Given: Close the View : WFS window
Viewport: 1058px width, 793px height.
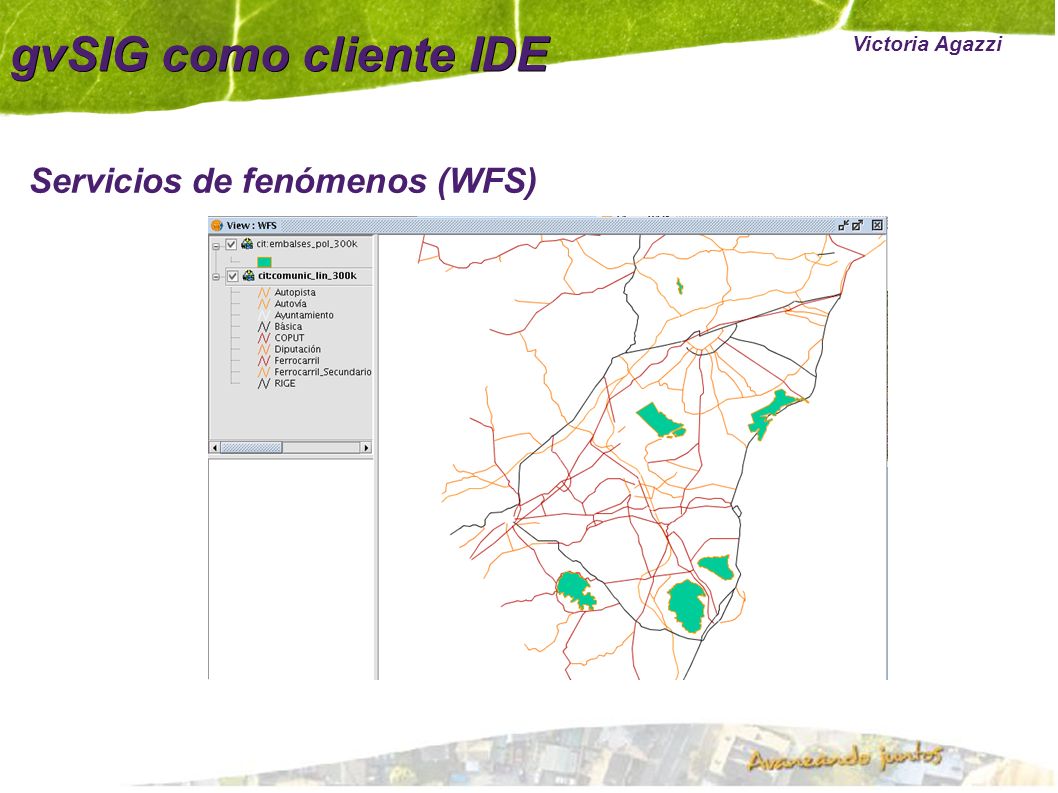Looking at the screenshot, I should (876, 225).
